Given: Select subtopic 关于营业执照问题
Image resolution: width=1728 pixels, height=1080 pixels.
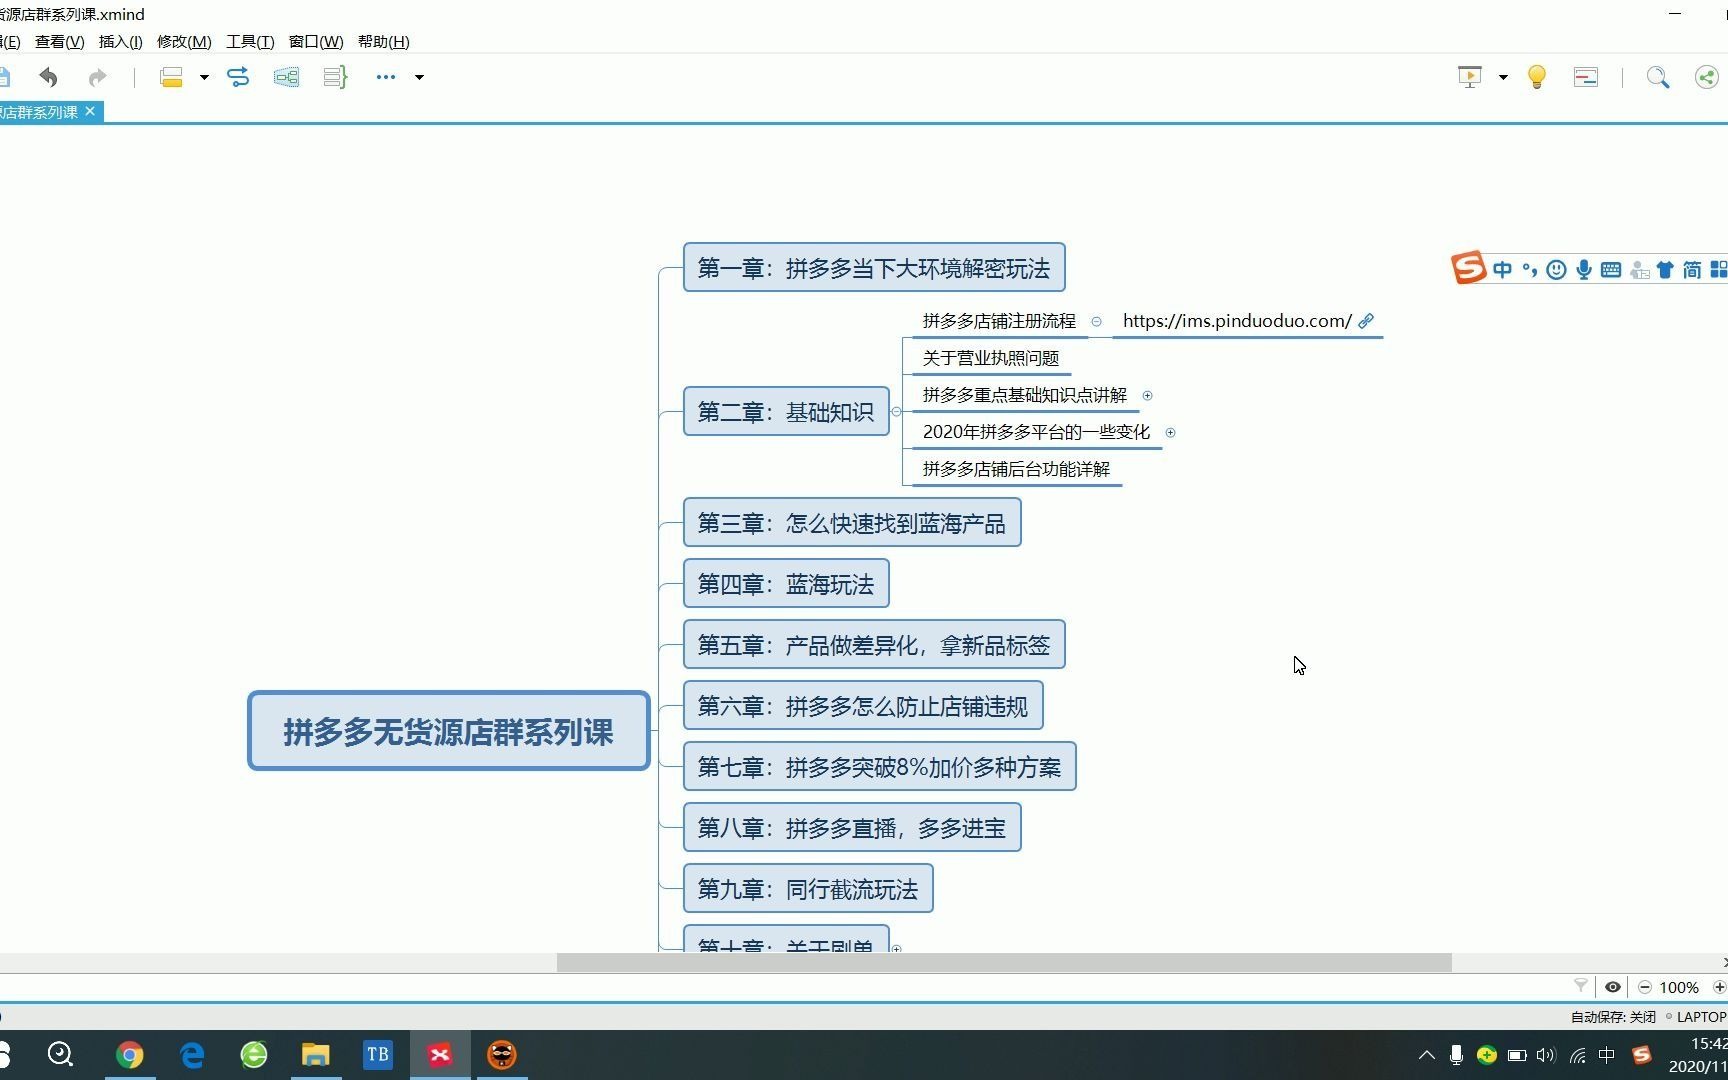Looking at the screenshot, I should pos(991,358).
